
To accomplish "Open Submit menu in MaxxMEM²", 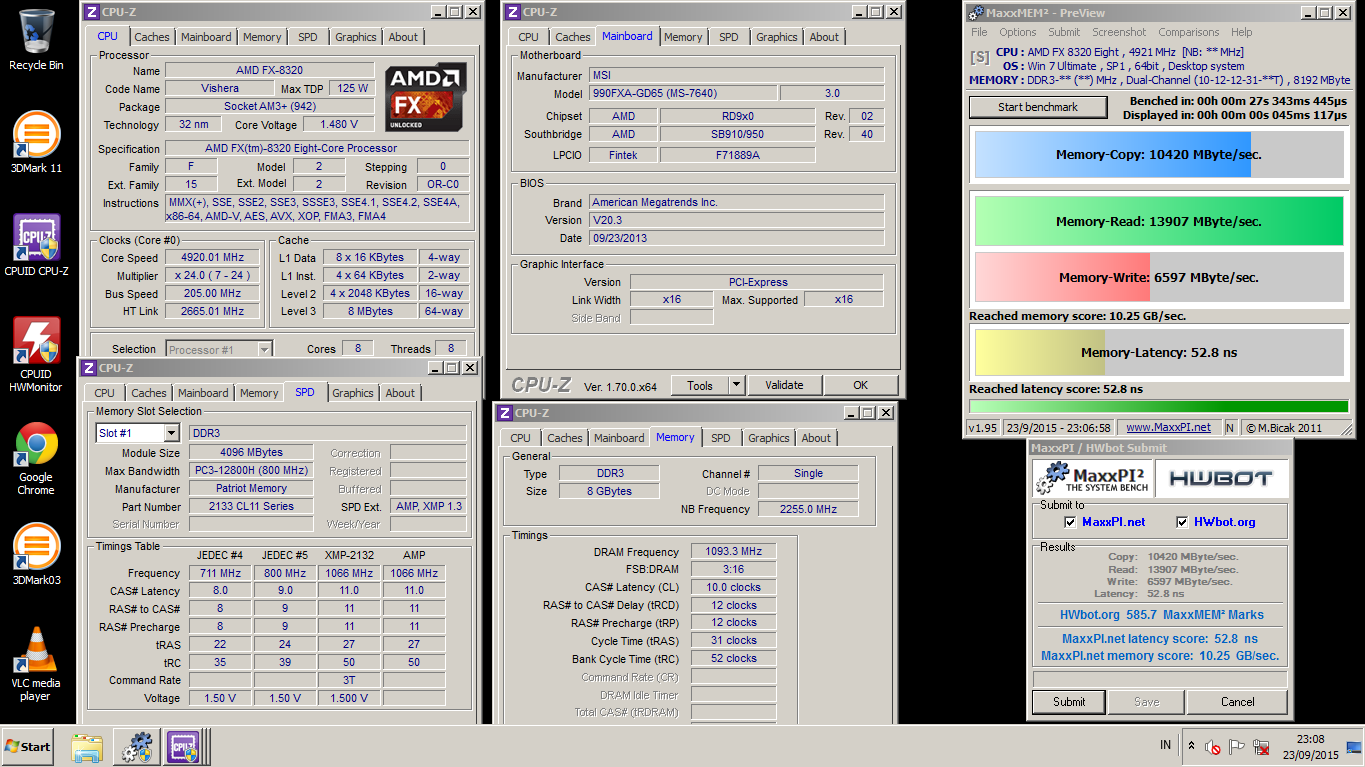I will (1064, 32).
